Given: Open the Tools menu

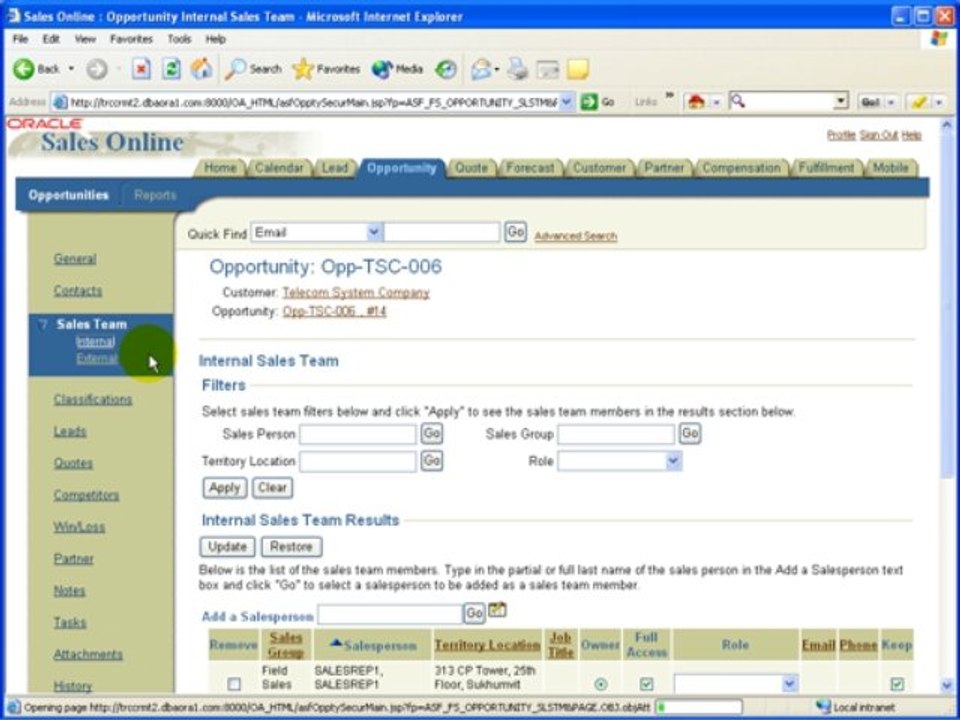Looking at the screenshot, I should (x=179, y=39).
